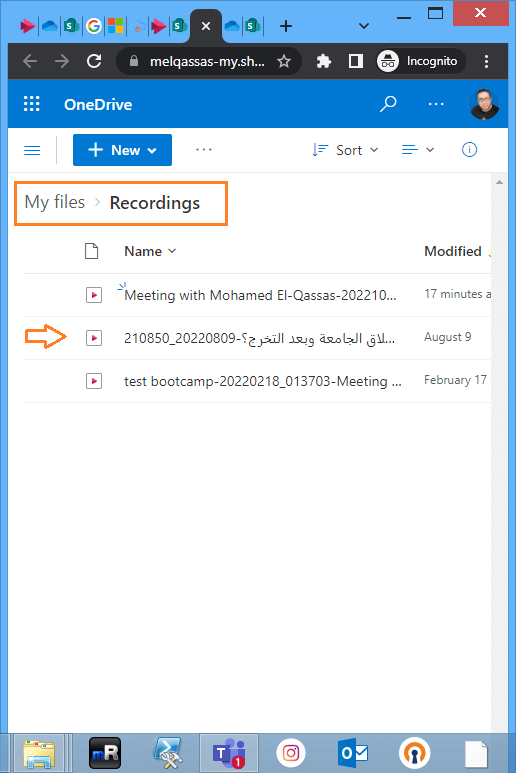Go to My files breadcrumb

[x=55, y=202]
